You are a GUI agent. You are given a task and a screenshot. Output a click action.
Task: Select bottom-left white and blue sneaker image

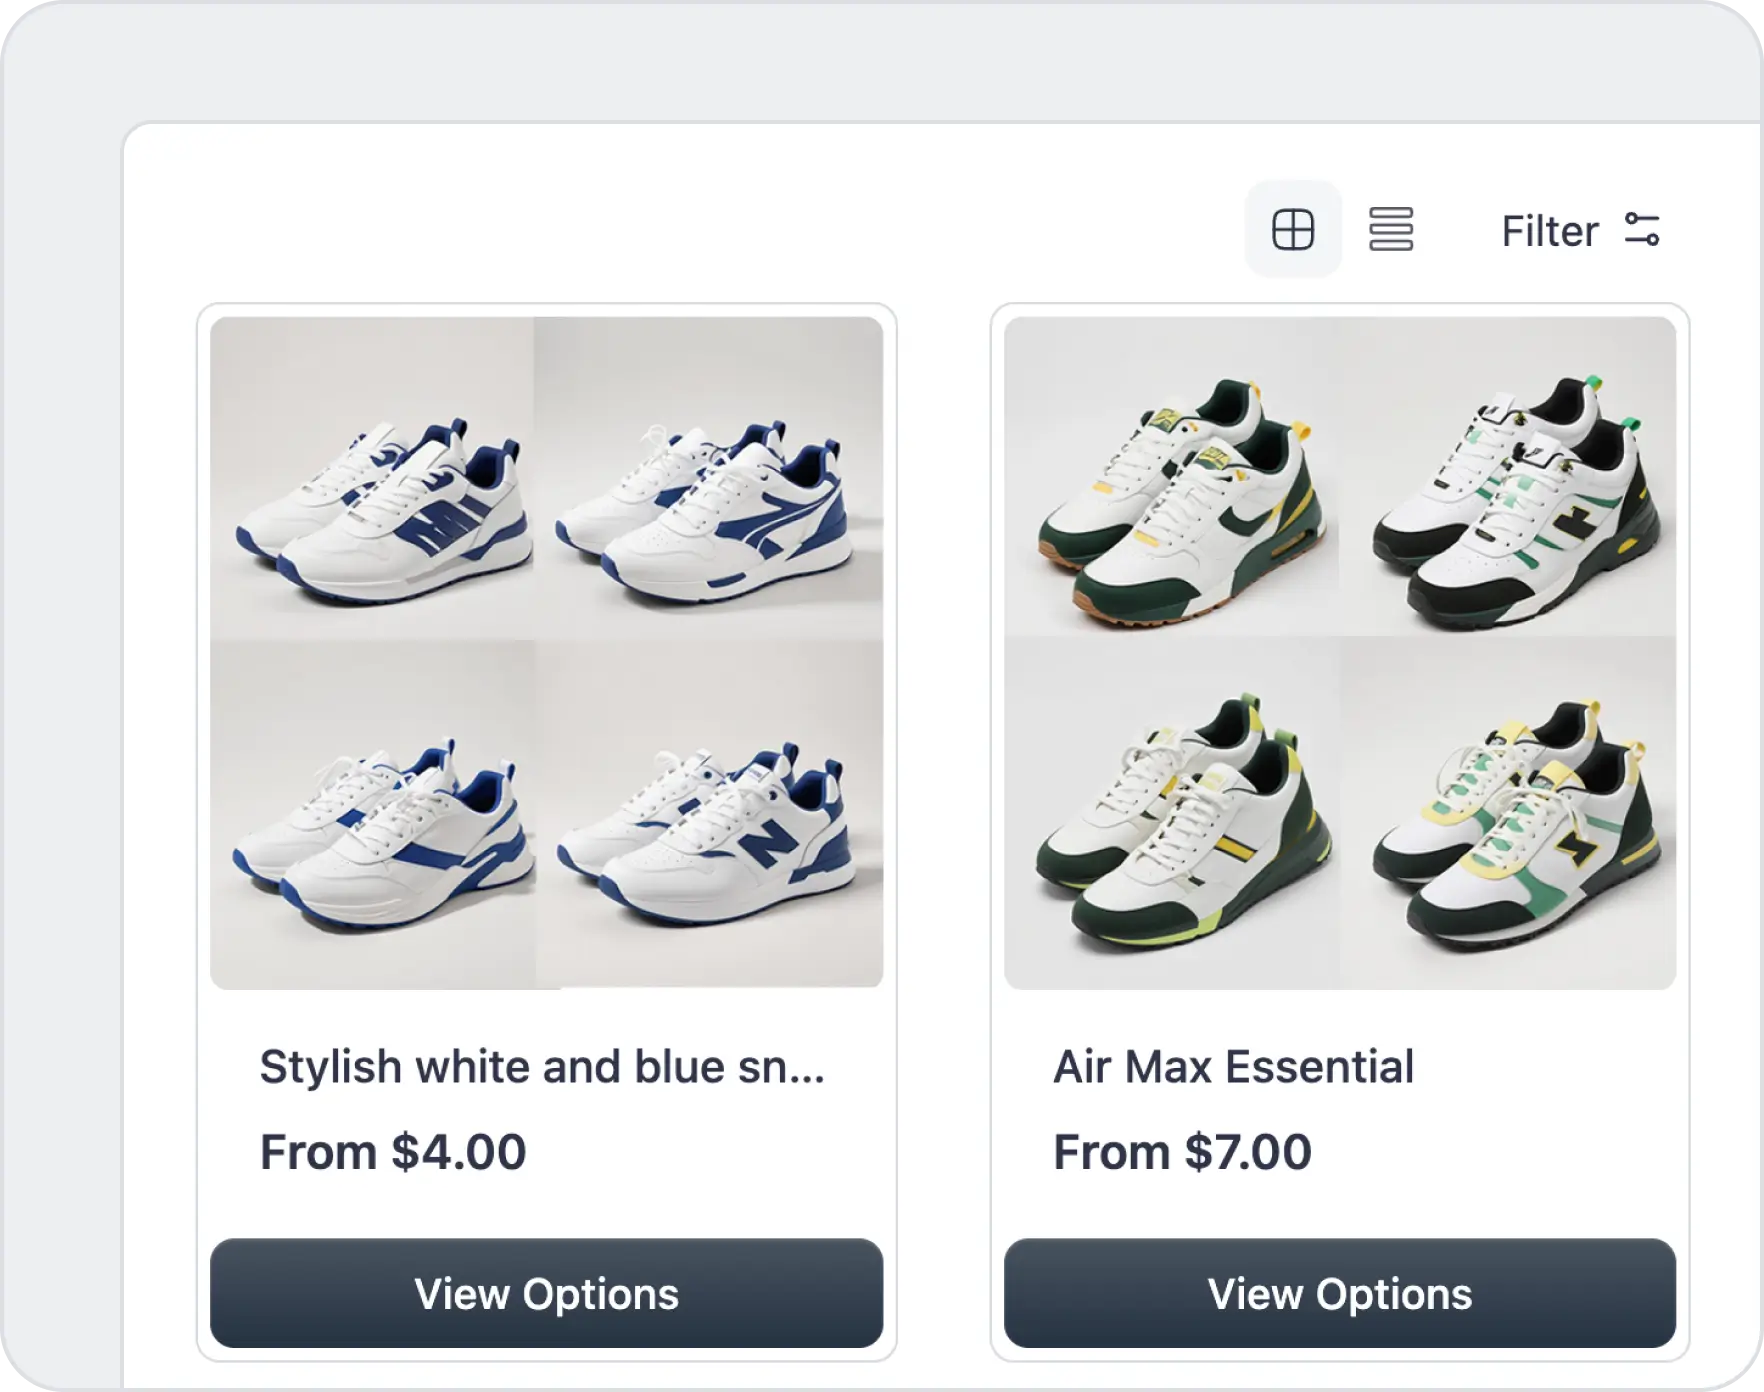pos(372,814)
